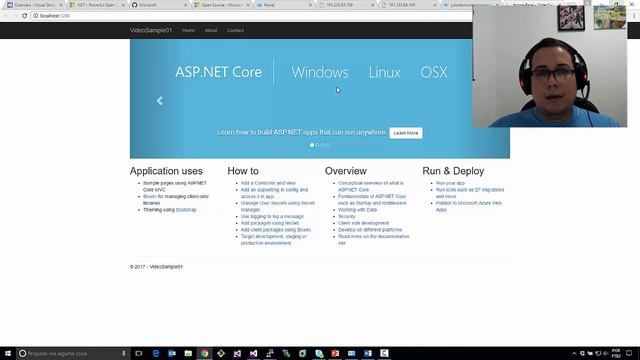The image size is (640, 360).
Task: Switch to the Open Source - Microsoft tab
Action: click(x=221, y=5)
